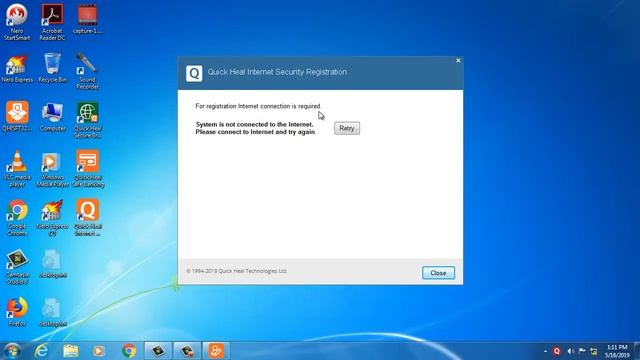
Task: Switch to Chrome in the taskbar
Action: click(x=129, y=351)
